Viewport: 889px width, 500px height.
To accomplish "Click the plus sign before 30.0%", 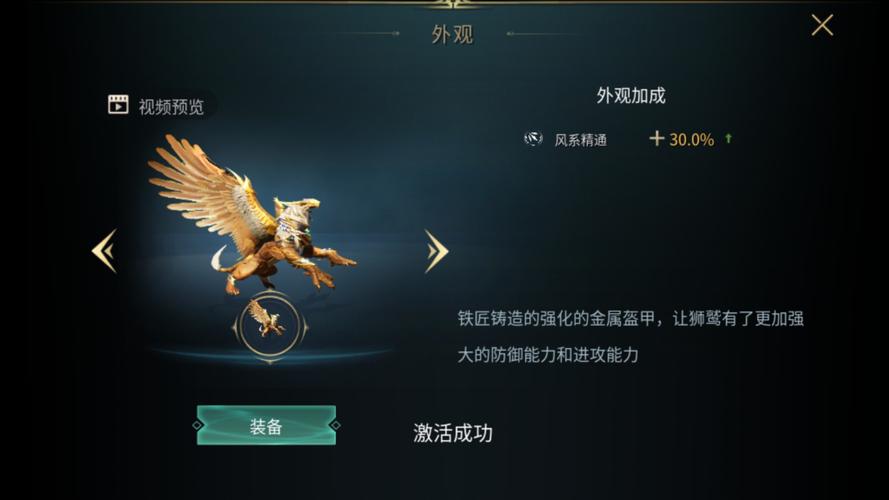I will [x=657, y=138].
